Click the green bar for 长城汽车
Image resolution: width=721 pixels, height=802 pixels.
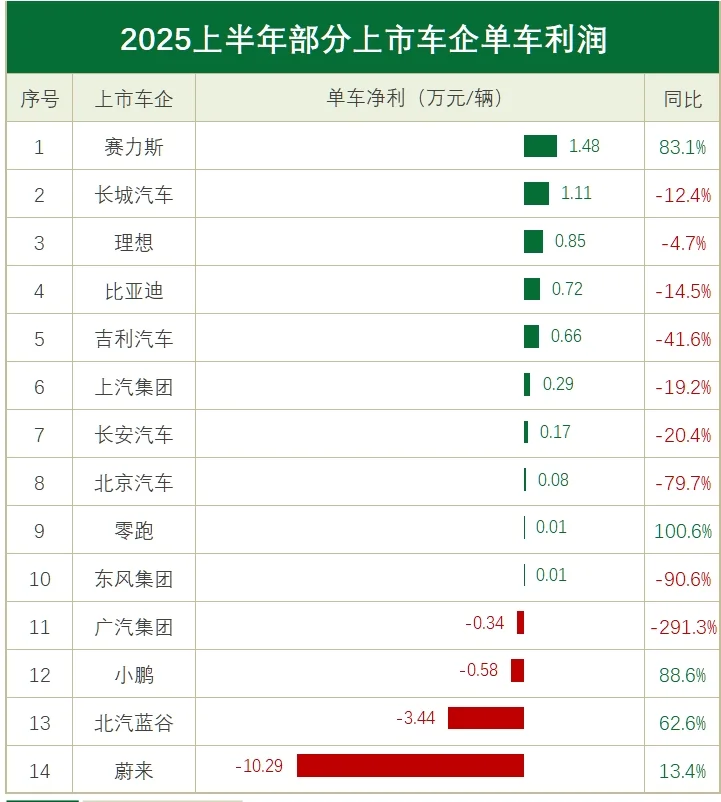[x=536, y=194]
